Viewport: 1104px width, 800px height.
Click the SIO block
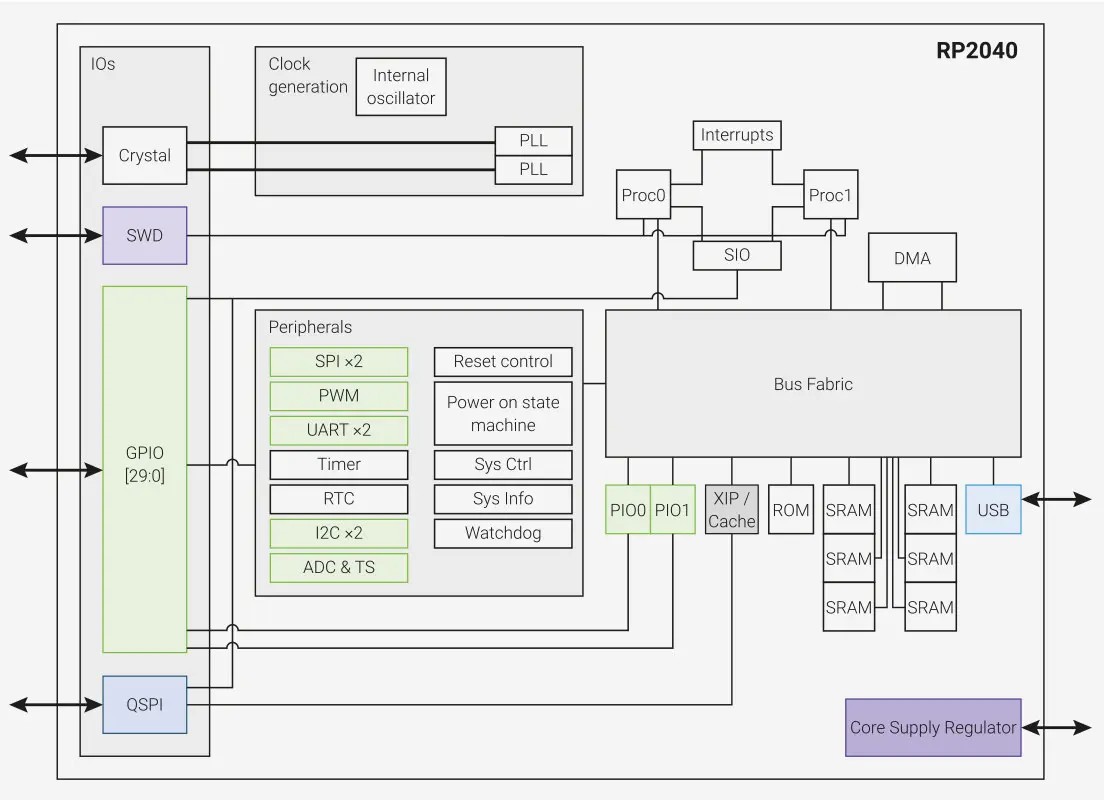click(x=737, y=255)
